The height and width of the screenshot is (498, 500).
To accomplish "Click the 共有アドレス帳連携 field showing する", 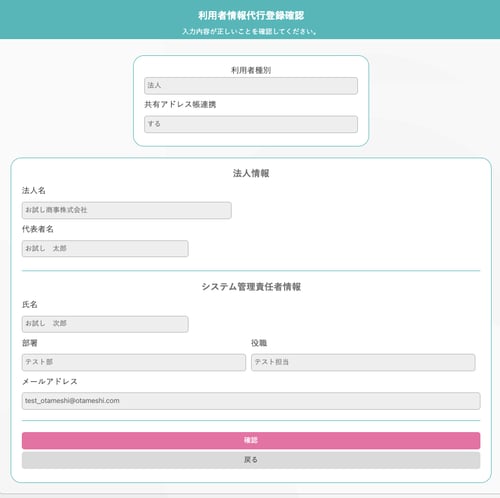I will coord(251,124).
